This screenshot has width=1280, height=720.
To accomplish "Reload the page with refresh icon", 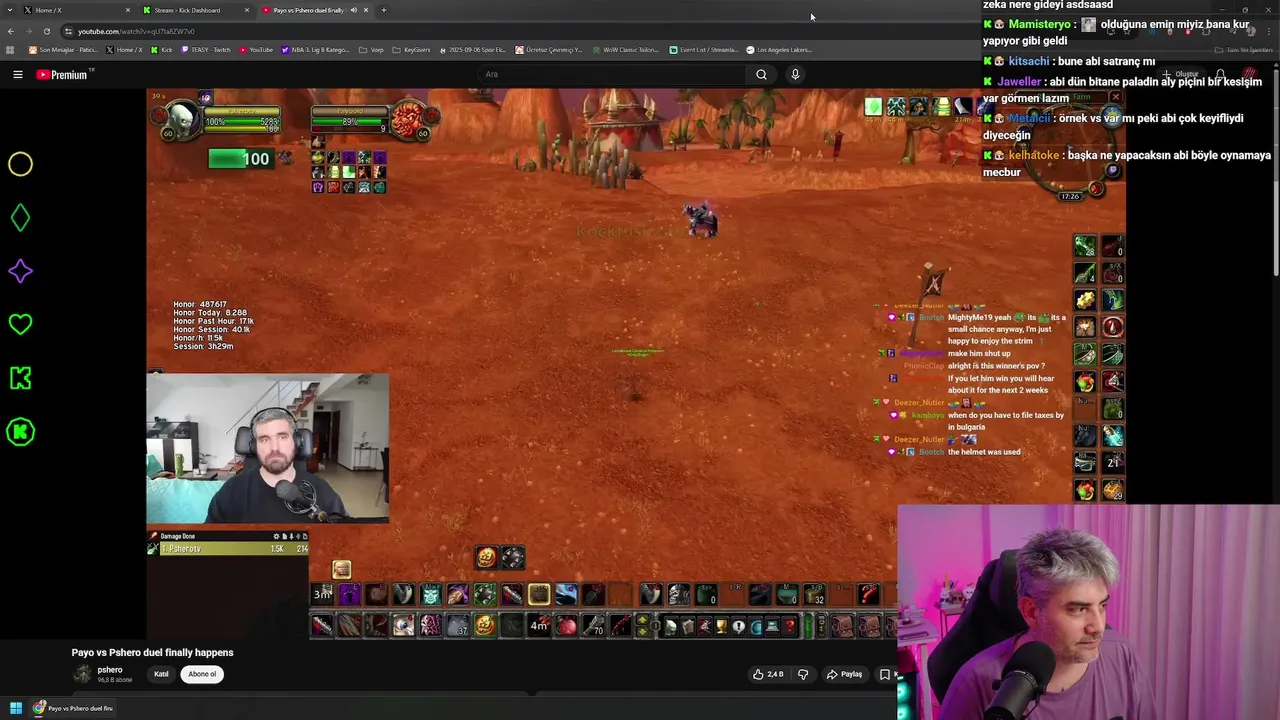I will click(x=46, y=31).
